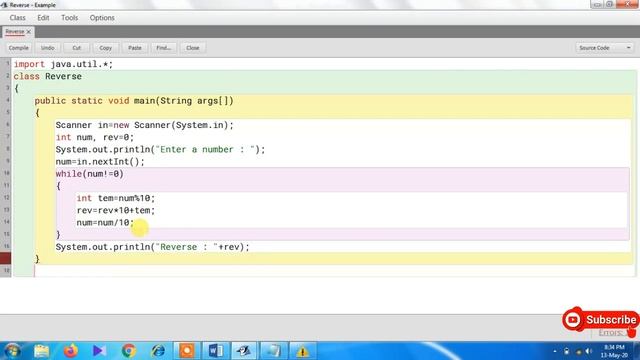Screen dimensions: 640x360
Task: Click the volume speaker tray icon
Action: tap(589, 351)
